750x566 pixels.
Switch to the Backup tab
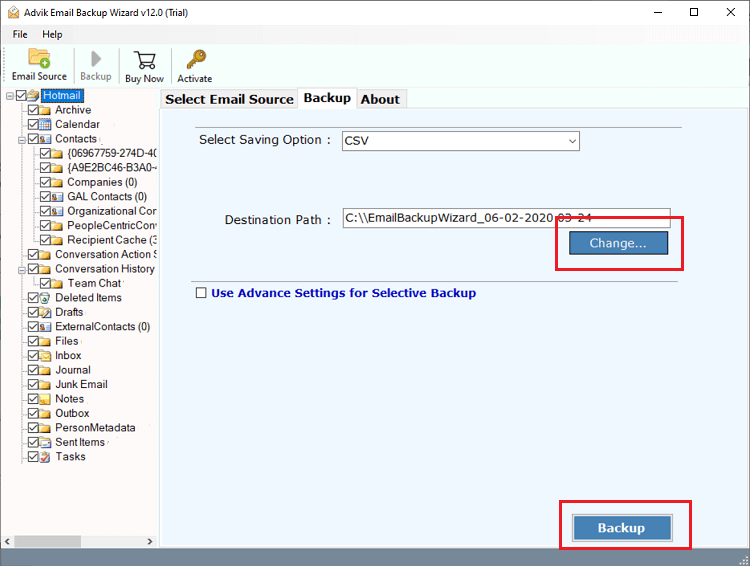[x=327, y=98]
